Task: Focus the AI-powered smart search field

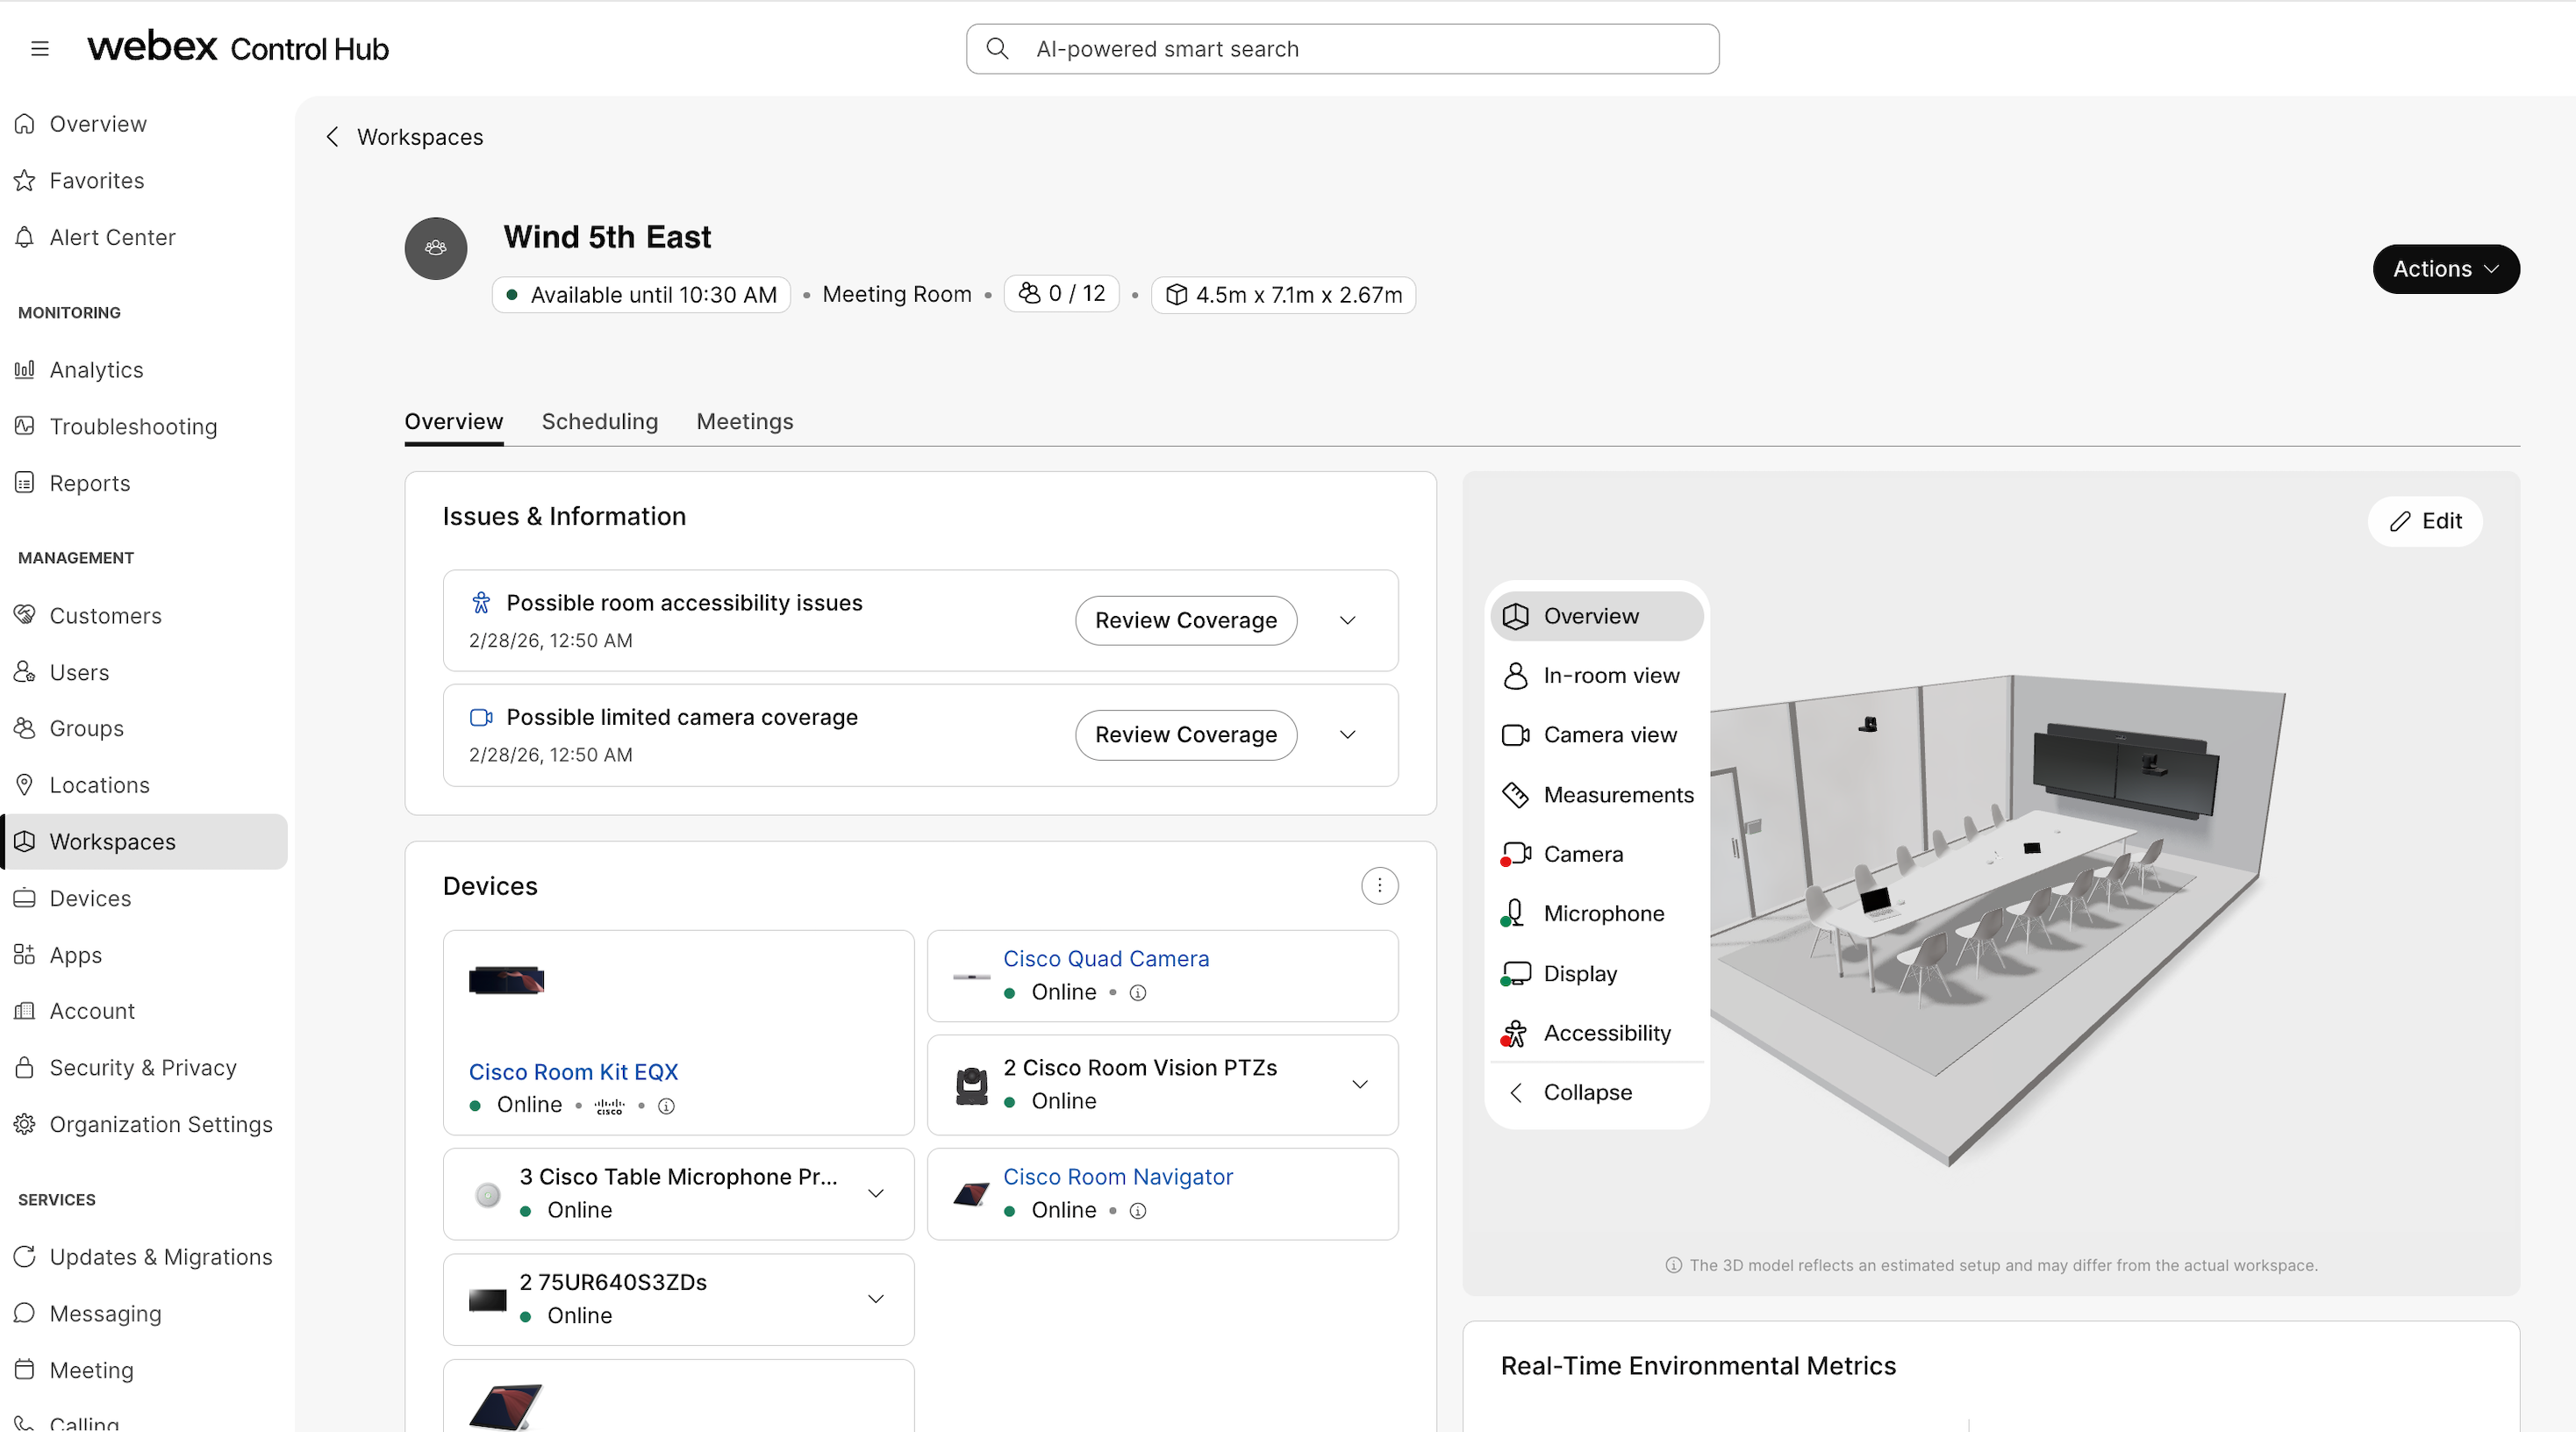Action: coord(1342,48)
